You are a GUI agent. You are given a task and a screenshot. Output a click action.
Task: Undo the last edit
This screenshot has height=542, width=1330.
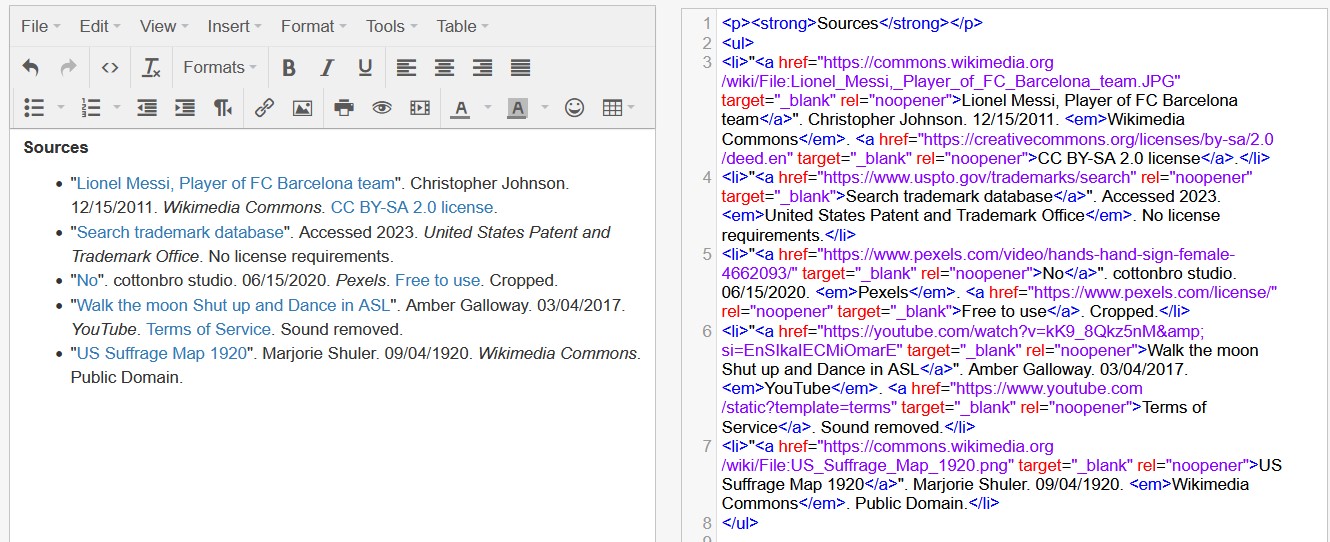tap(31, 68)
